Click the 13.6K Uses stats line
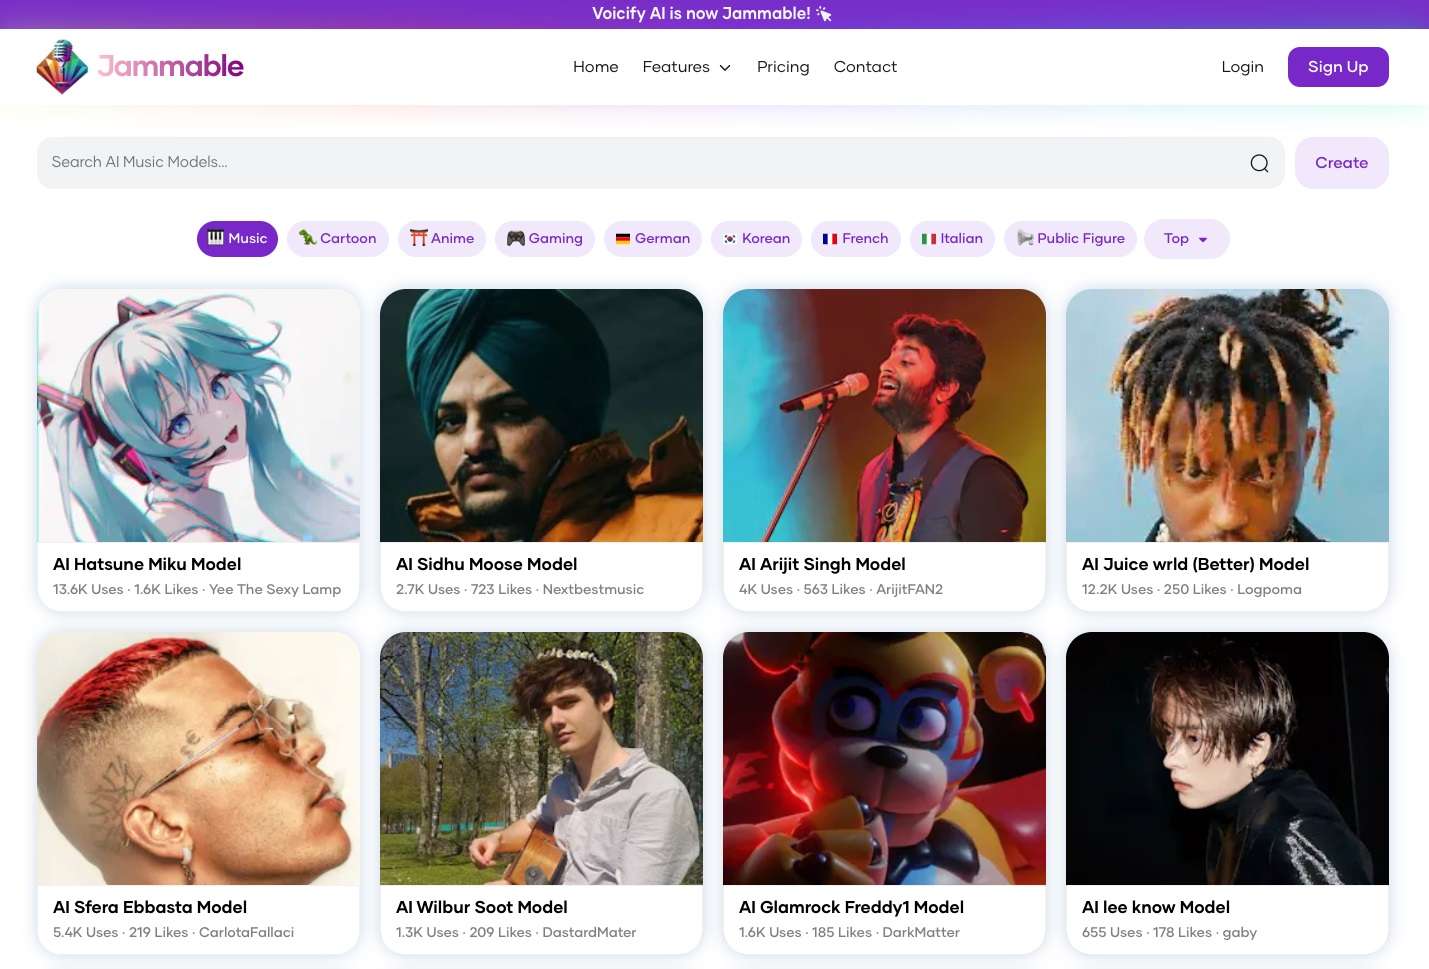The image size is (1429, 969). coord(197,589)
